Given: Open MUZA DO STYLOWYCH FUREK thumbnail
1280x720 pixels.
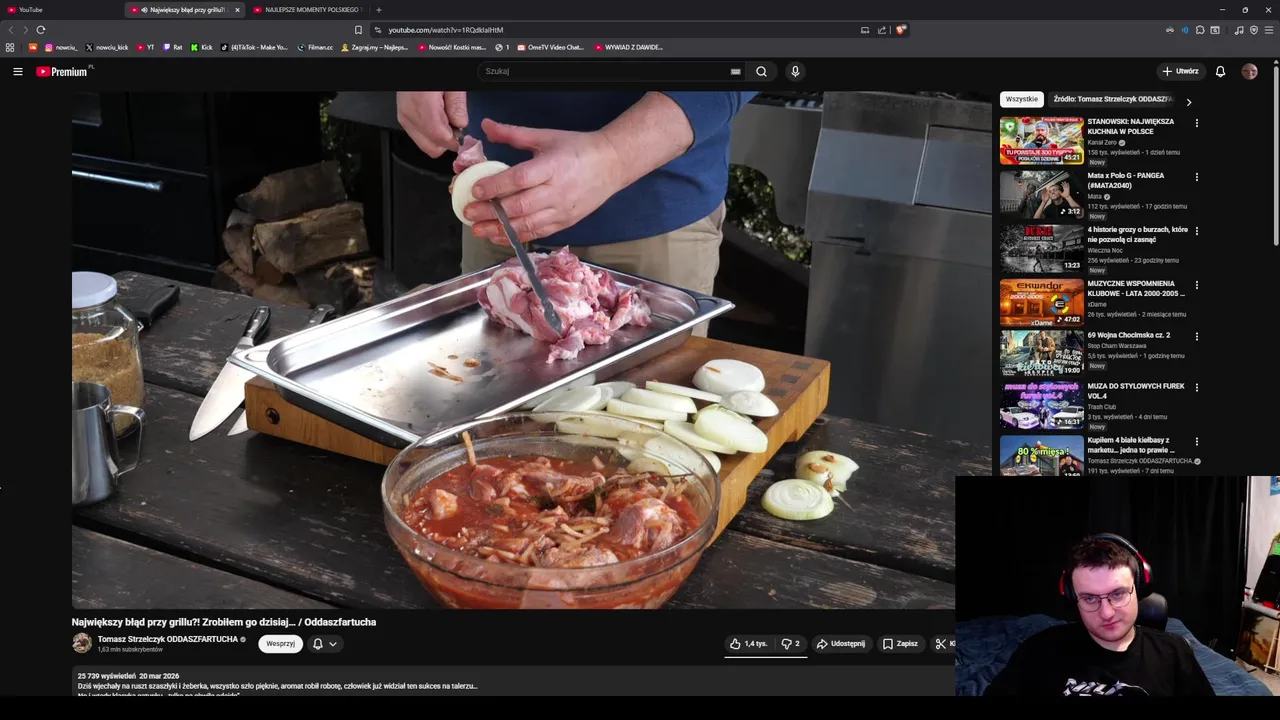Looking at the screenshot, I should (1041, 405).
